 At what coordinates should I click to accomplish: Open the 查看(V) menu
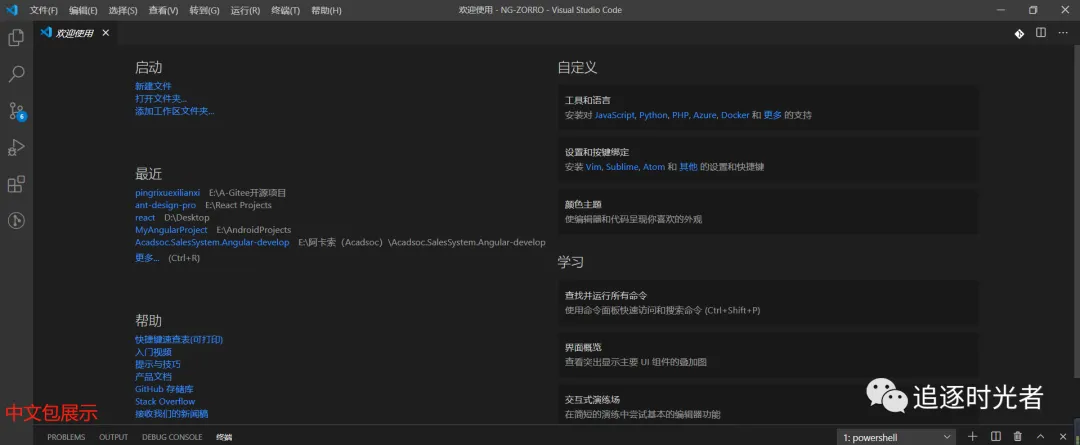pos(163,10)
